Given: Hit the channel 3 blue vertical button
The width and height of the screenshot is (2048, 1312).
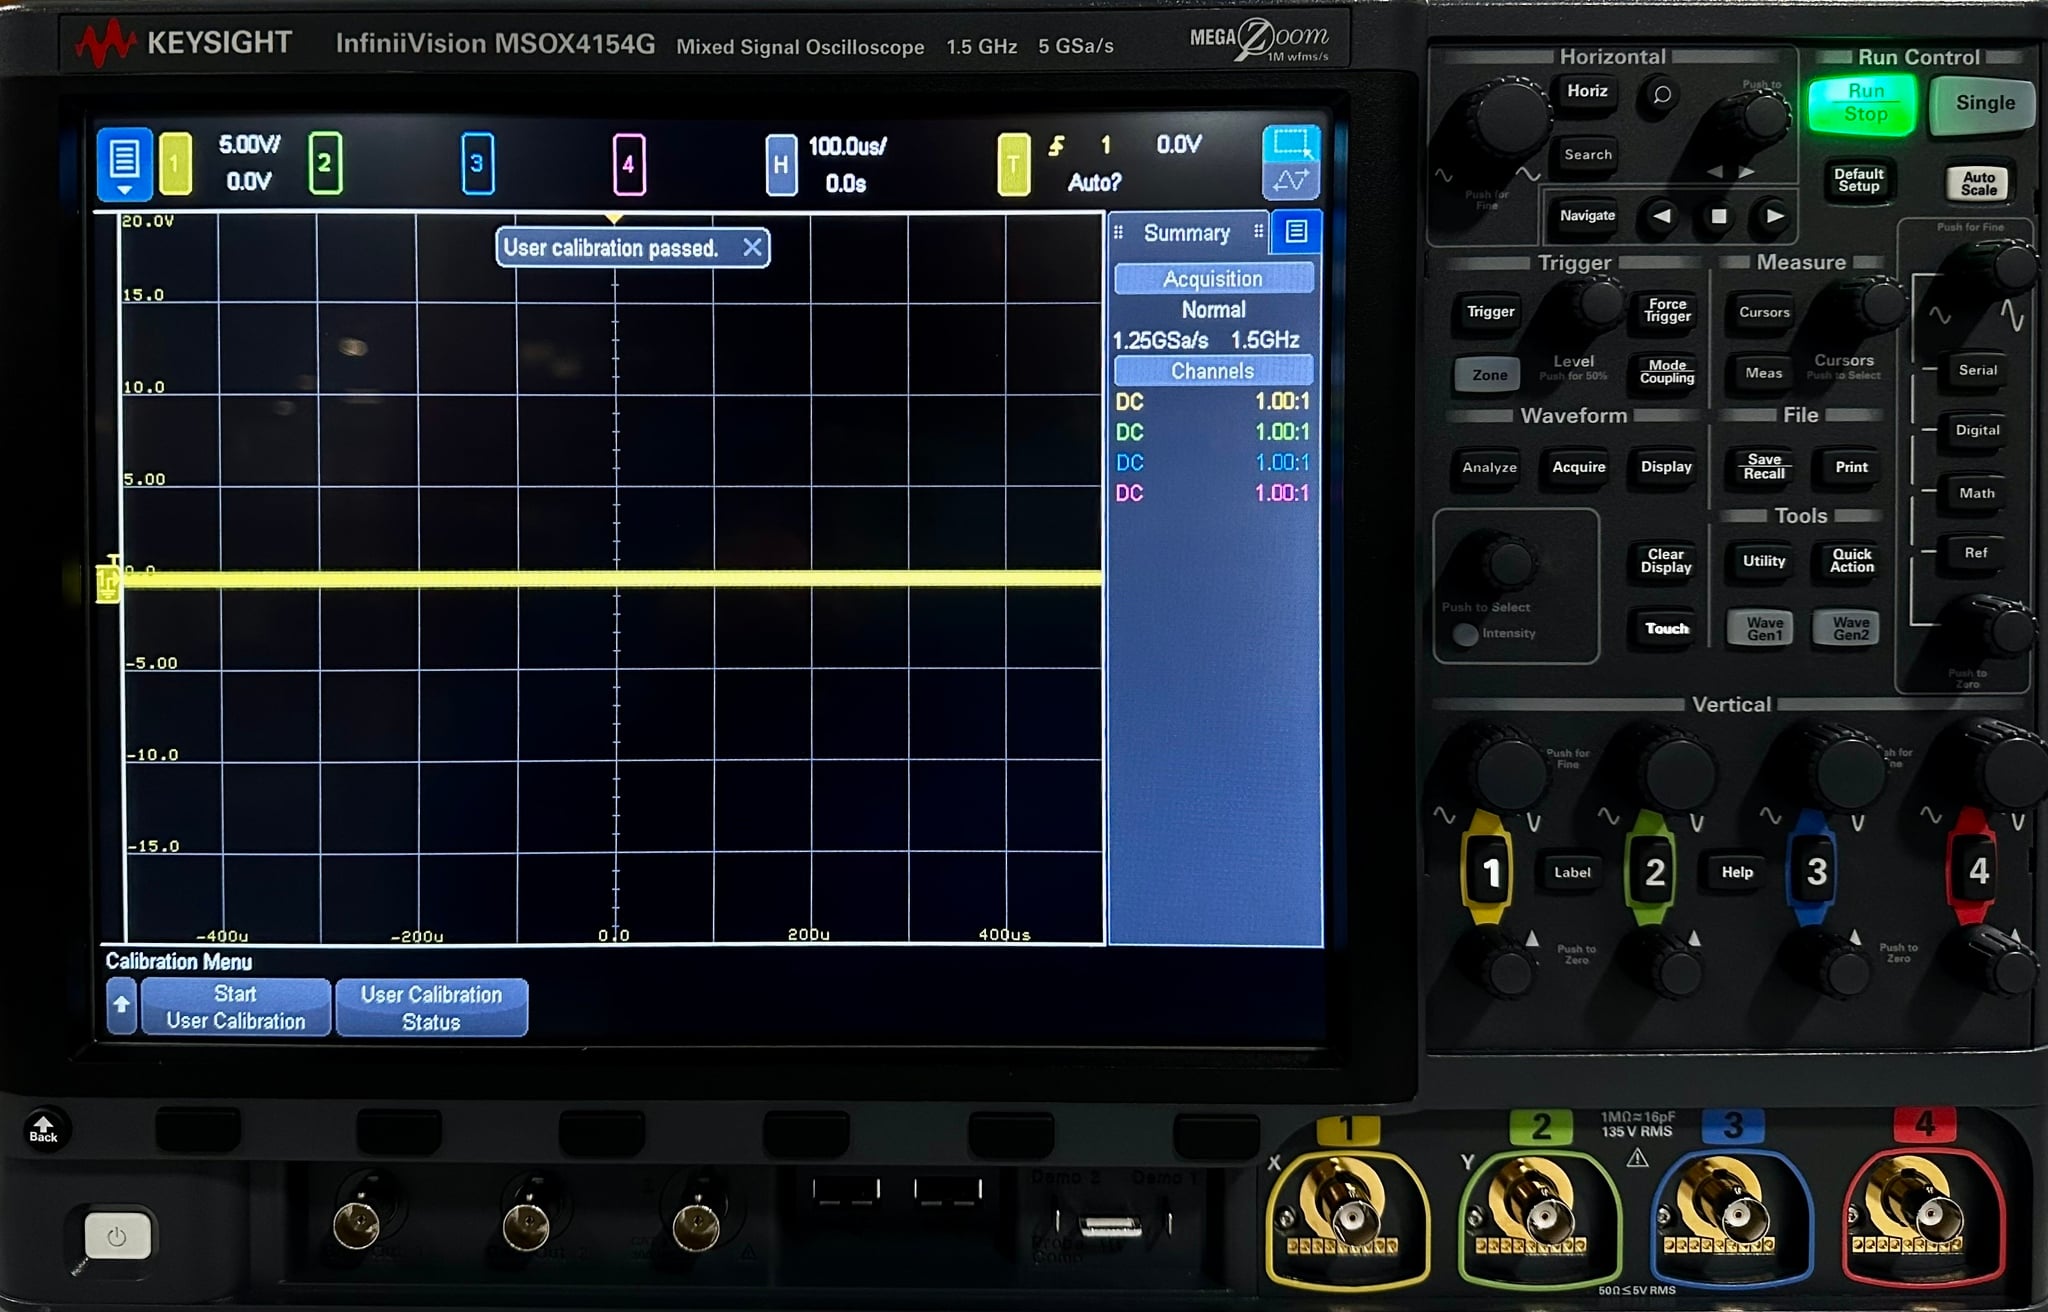Looking at the screenshot, I should [1816, 872].
